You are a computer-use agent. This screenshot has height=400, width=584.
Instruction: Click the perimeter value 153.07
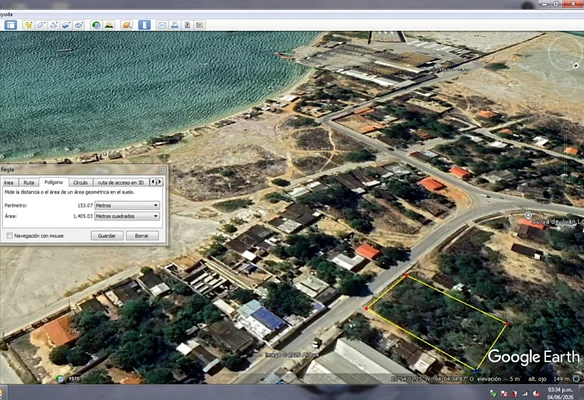85,205
